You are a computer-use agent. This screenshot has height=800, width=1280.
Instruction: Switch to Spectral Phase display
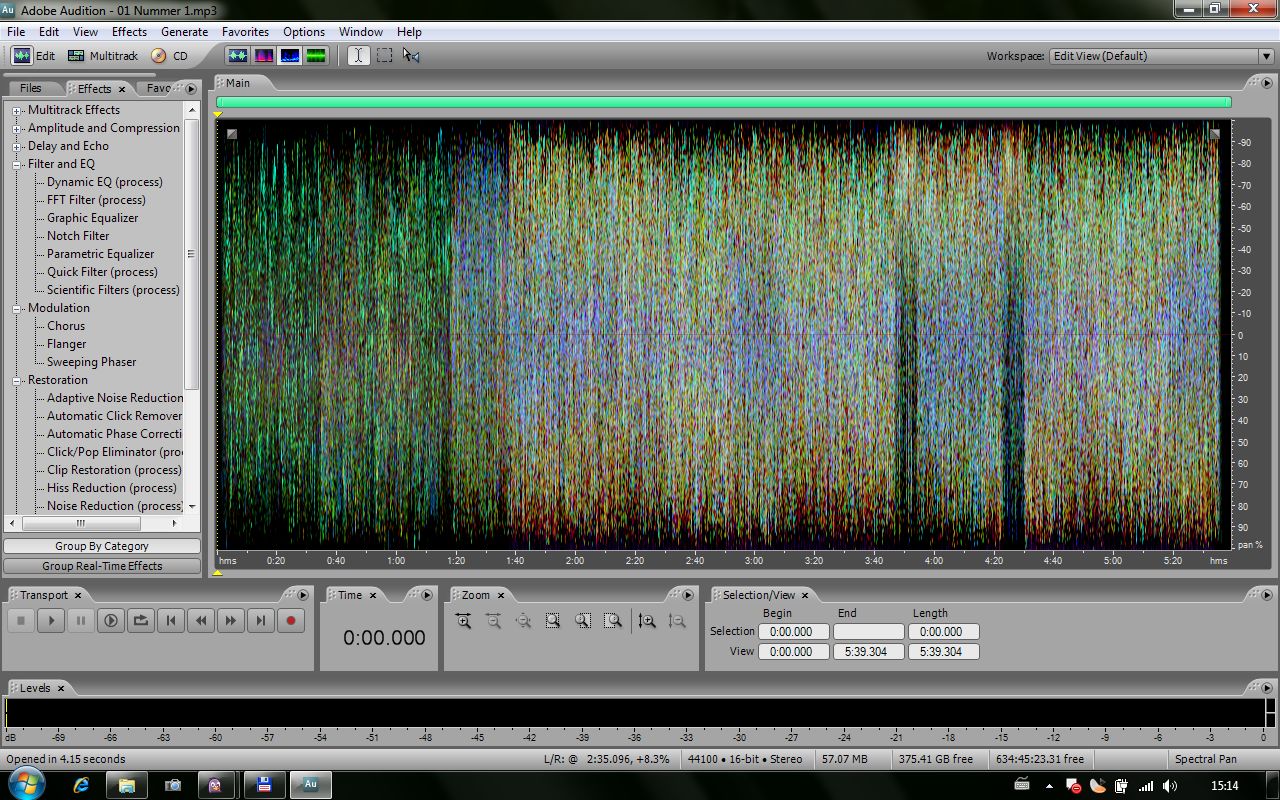[x=316, y=56]
